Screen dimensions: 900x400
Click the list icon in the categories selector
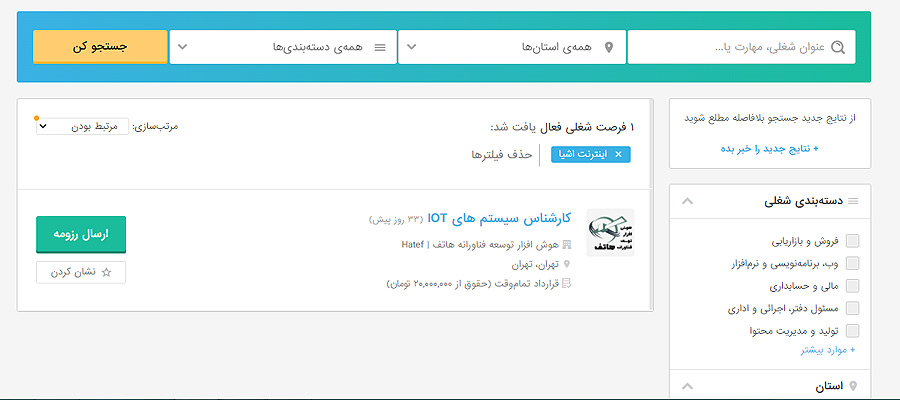(380, 47)
